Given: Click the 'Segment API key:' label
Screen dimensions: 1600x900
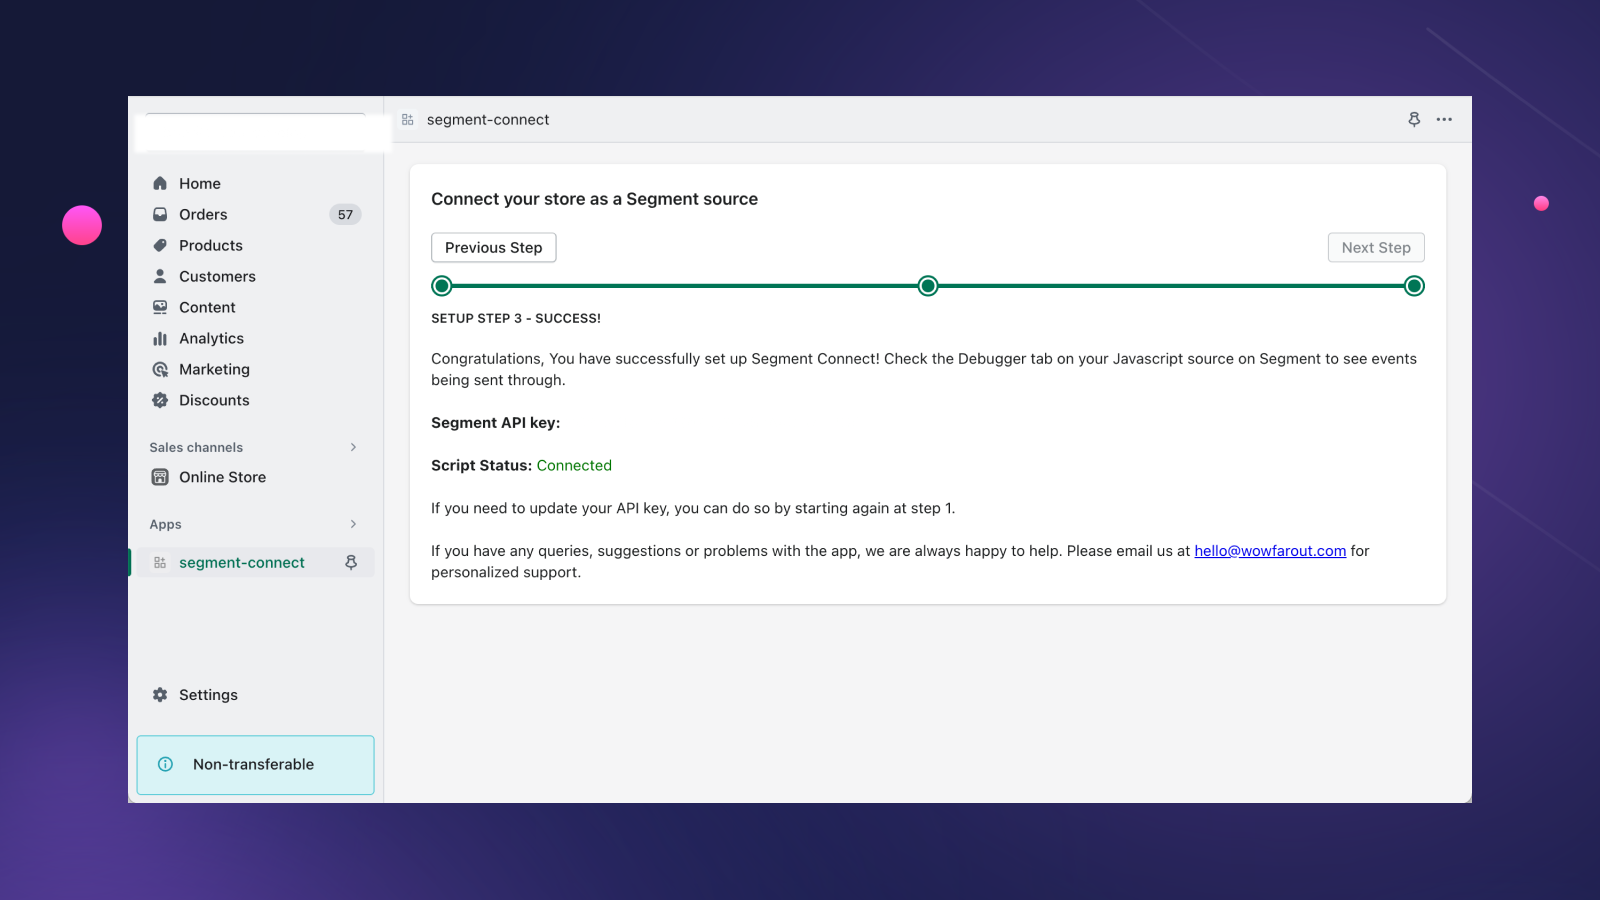Looking at the screenshot, I should (x=496, y=423).
